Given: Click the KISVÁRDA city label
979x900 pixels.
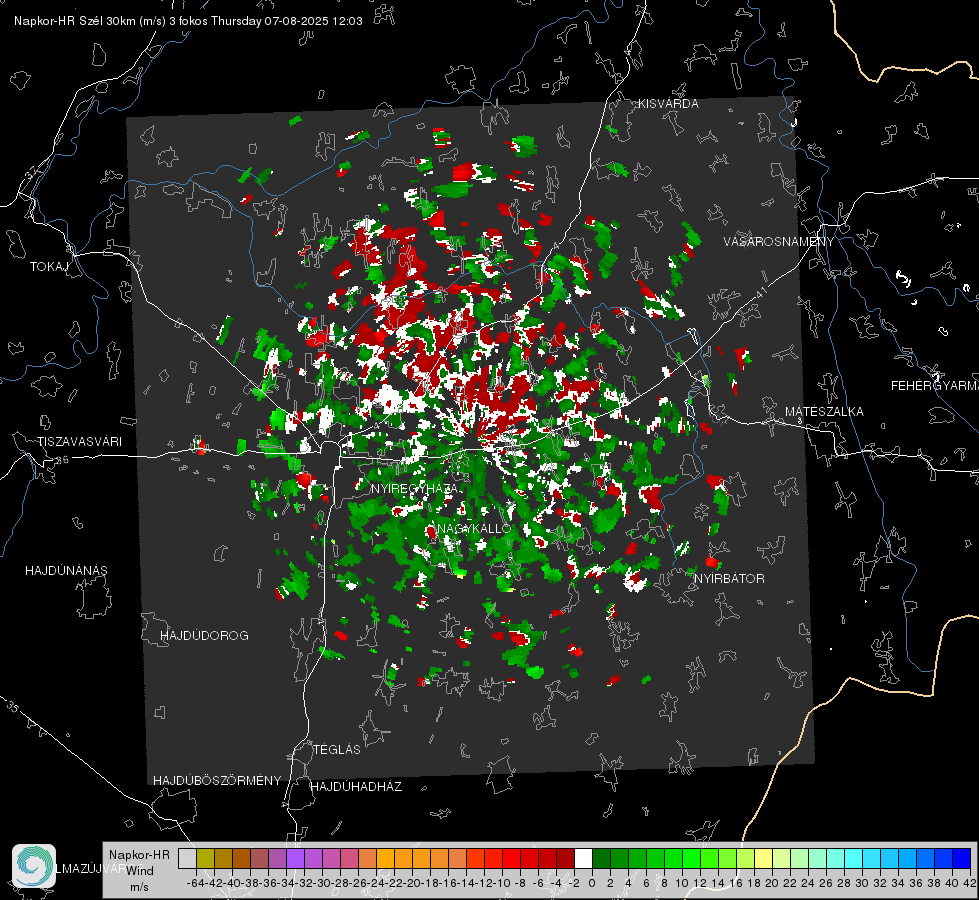Looking at the screenshot, I should pos(668,104).
